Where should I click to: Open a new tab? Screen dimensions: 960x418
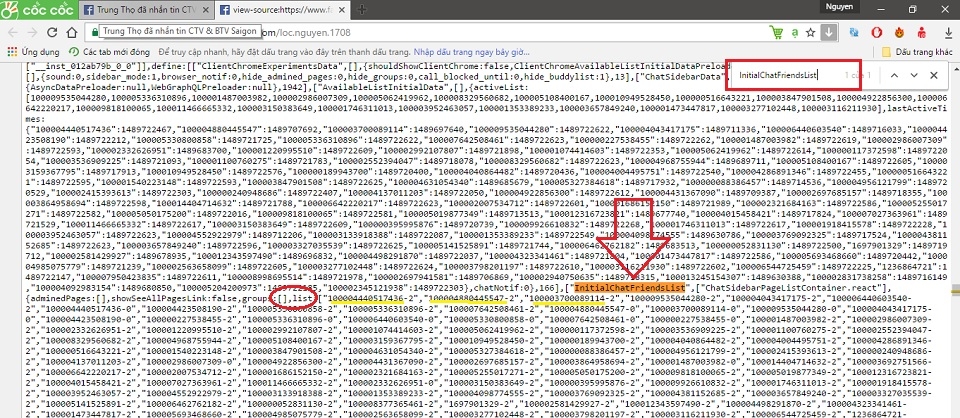click(362, 9)
